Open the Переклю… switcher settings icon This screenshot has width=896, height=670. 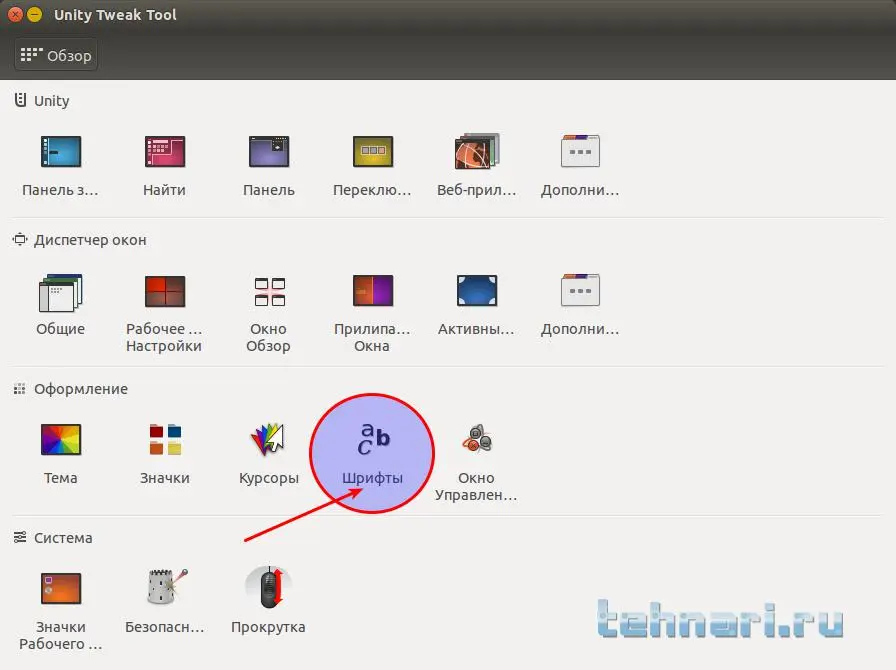pyautogui.click(x=373, y=151)
